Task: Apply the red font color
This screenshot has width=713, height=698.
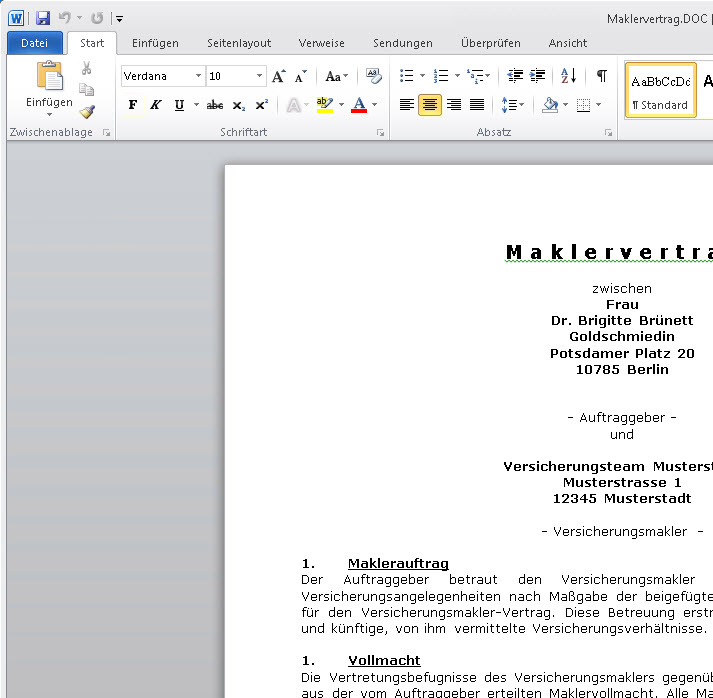Action: tap(359, 105)
